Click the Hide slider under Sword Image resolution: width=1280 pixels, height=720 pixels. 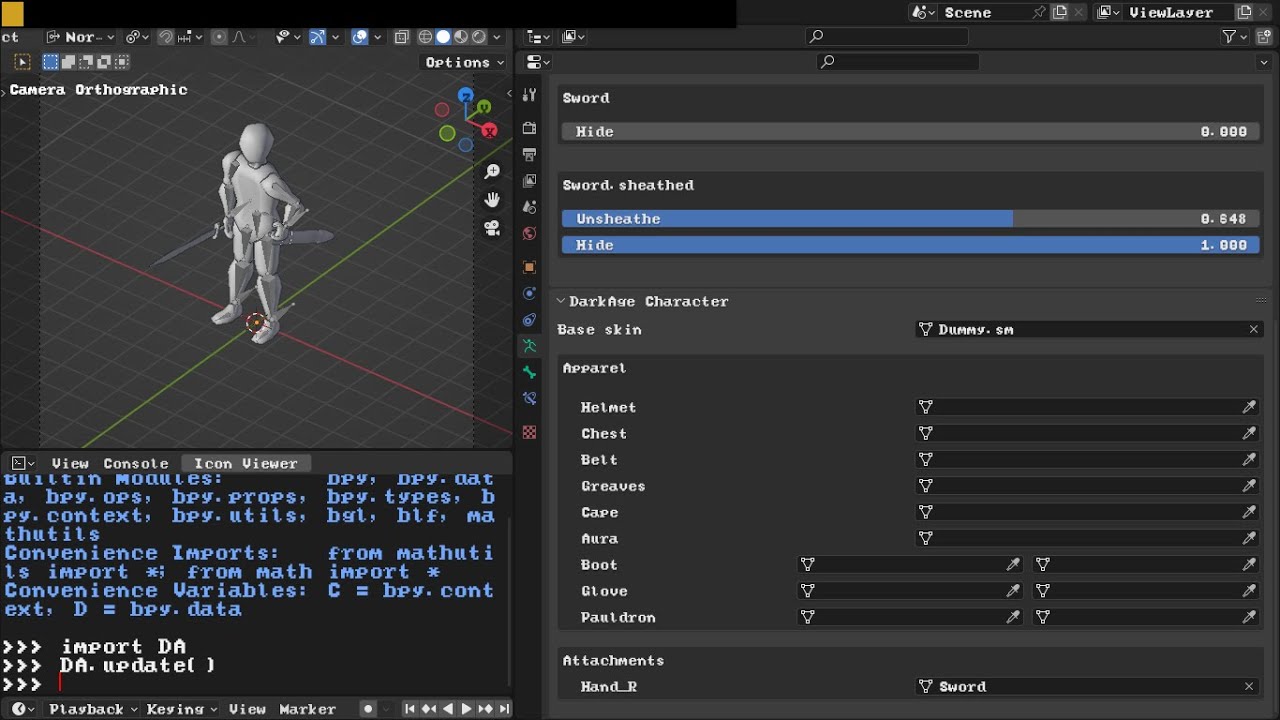coord(910,132)
